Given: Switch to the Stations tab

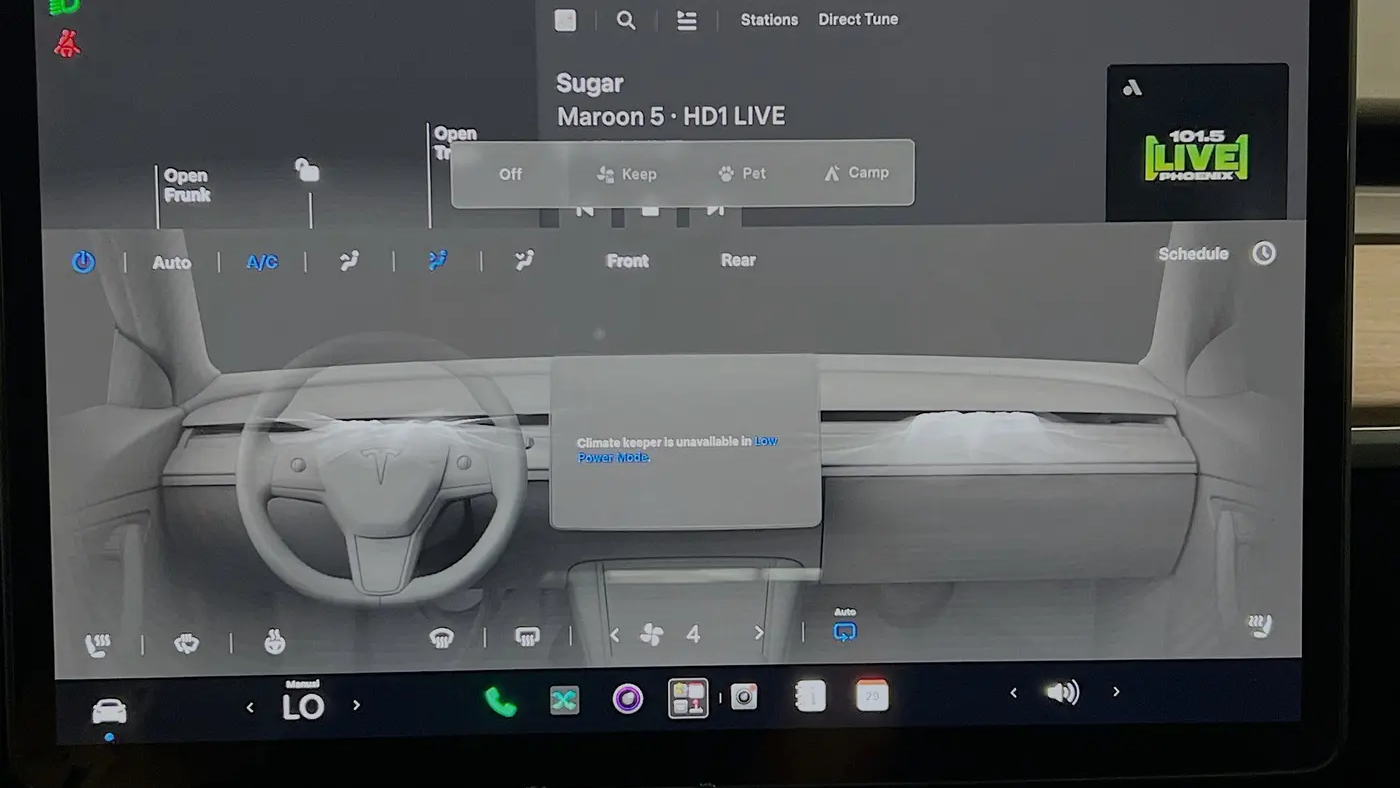Looking at the screenshot, I should point(769,19).
